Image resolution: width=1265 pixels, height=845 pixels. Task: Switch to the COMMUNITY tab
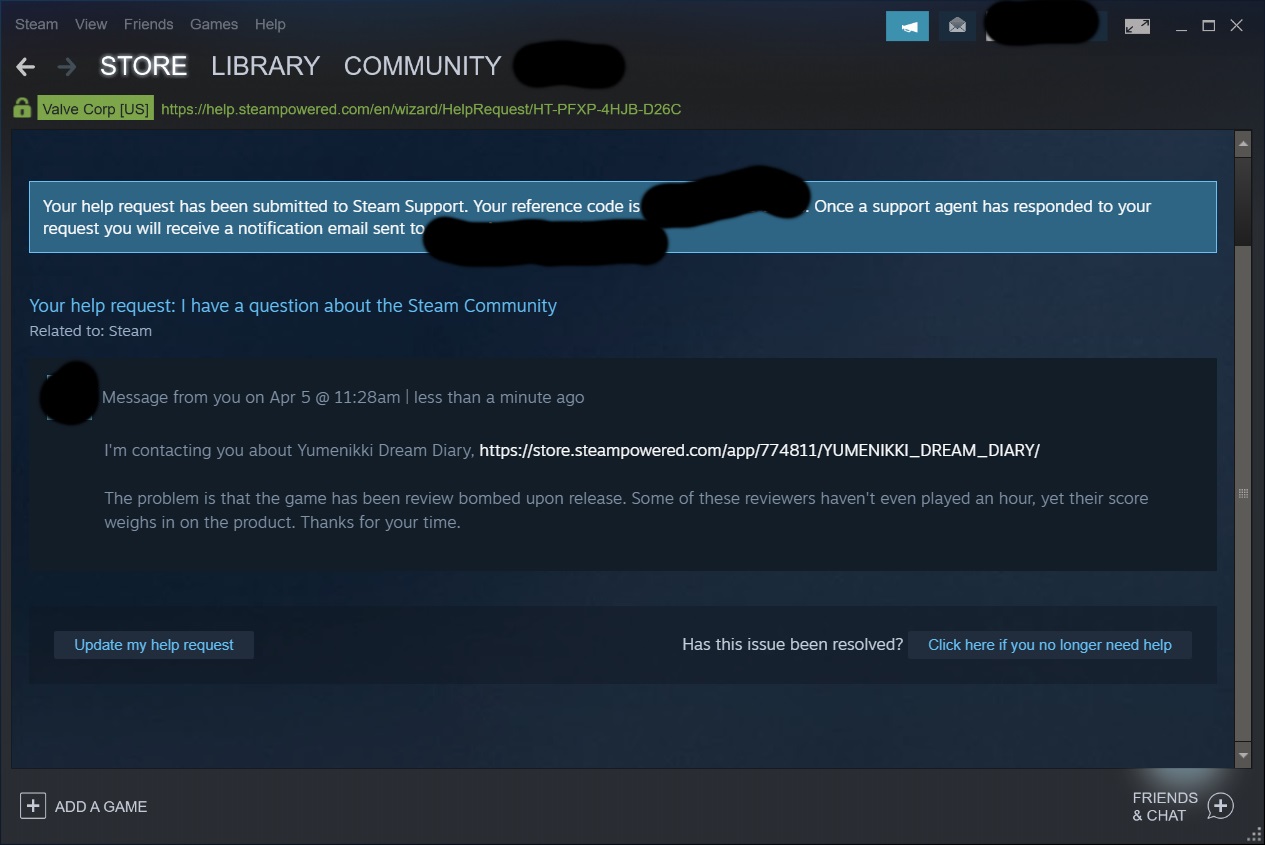(422, 66)
